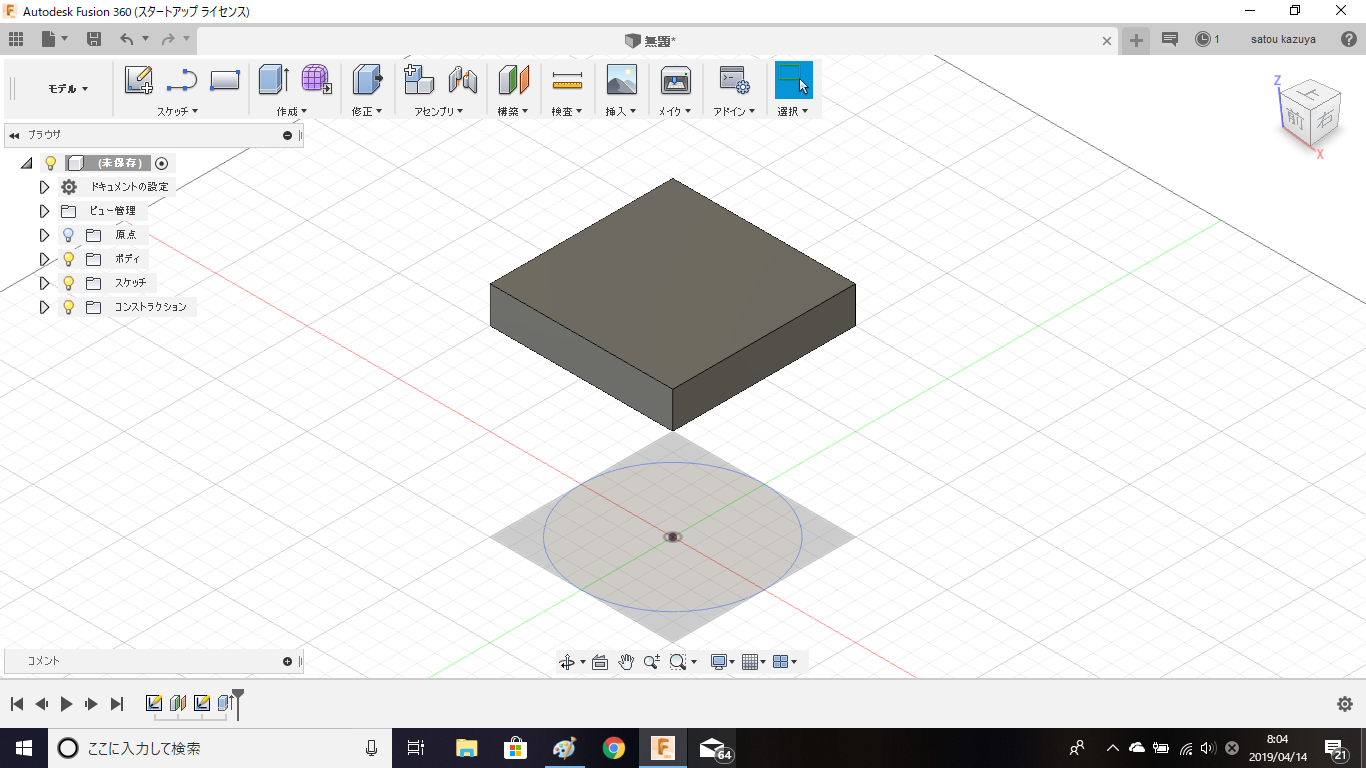Expand the Construction folder arrow

click(x=44, y=307)
